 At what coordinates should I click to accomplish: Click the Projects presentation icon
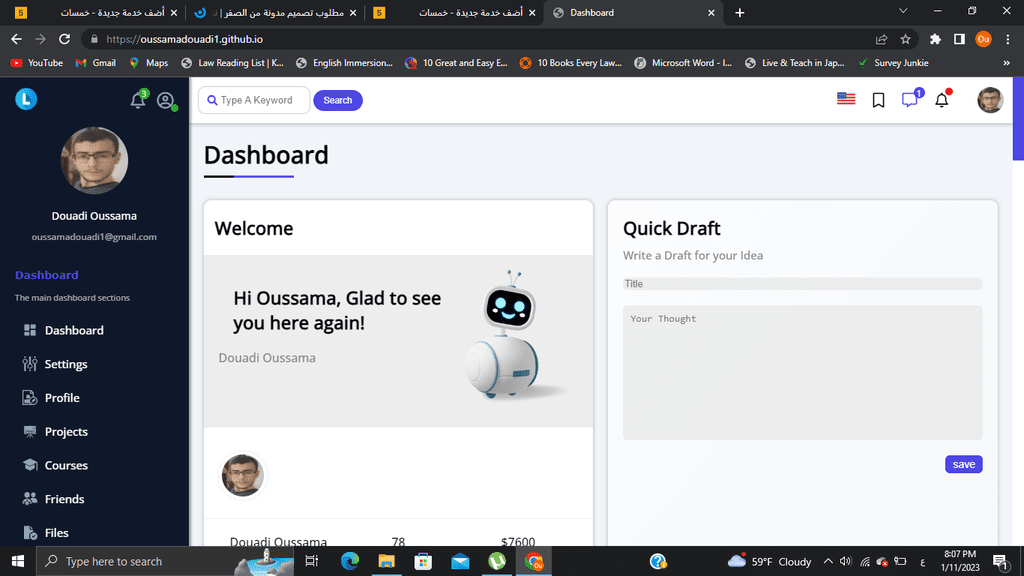click(x=30, y=431)
